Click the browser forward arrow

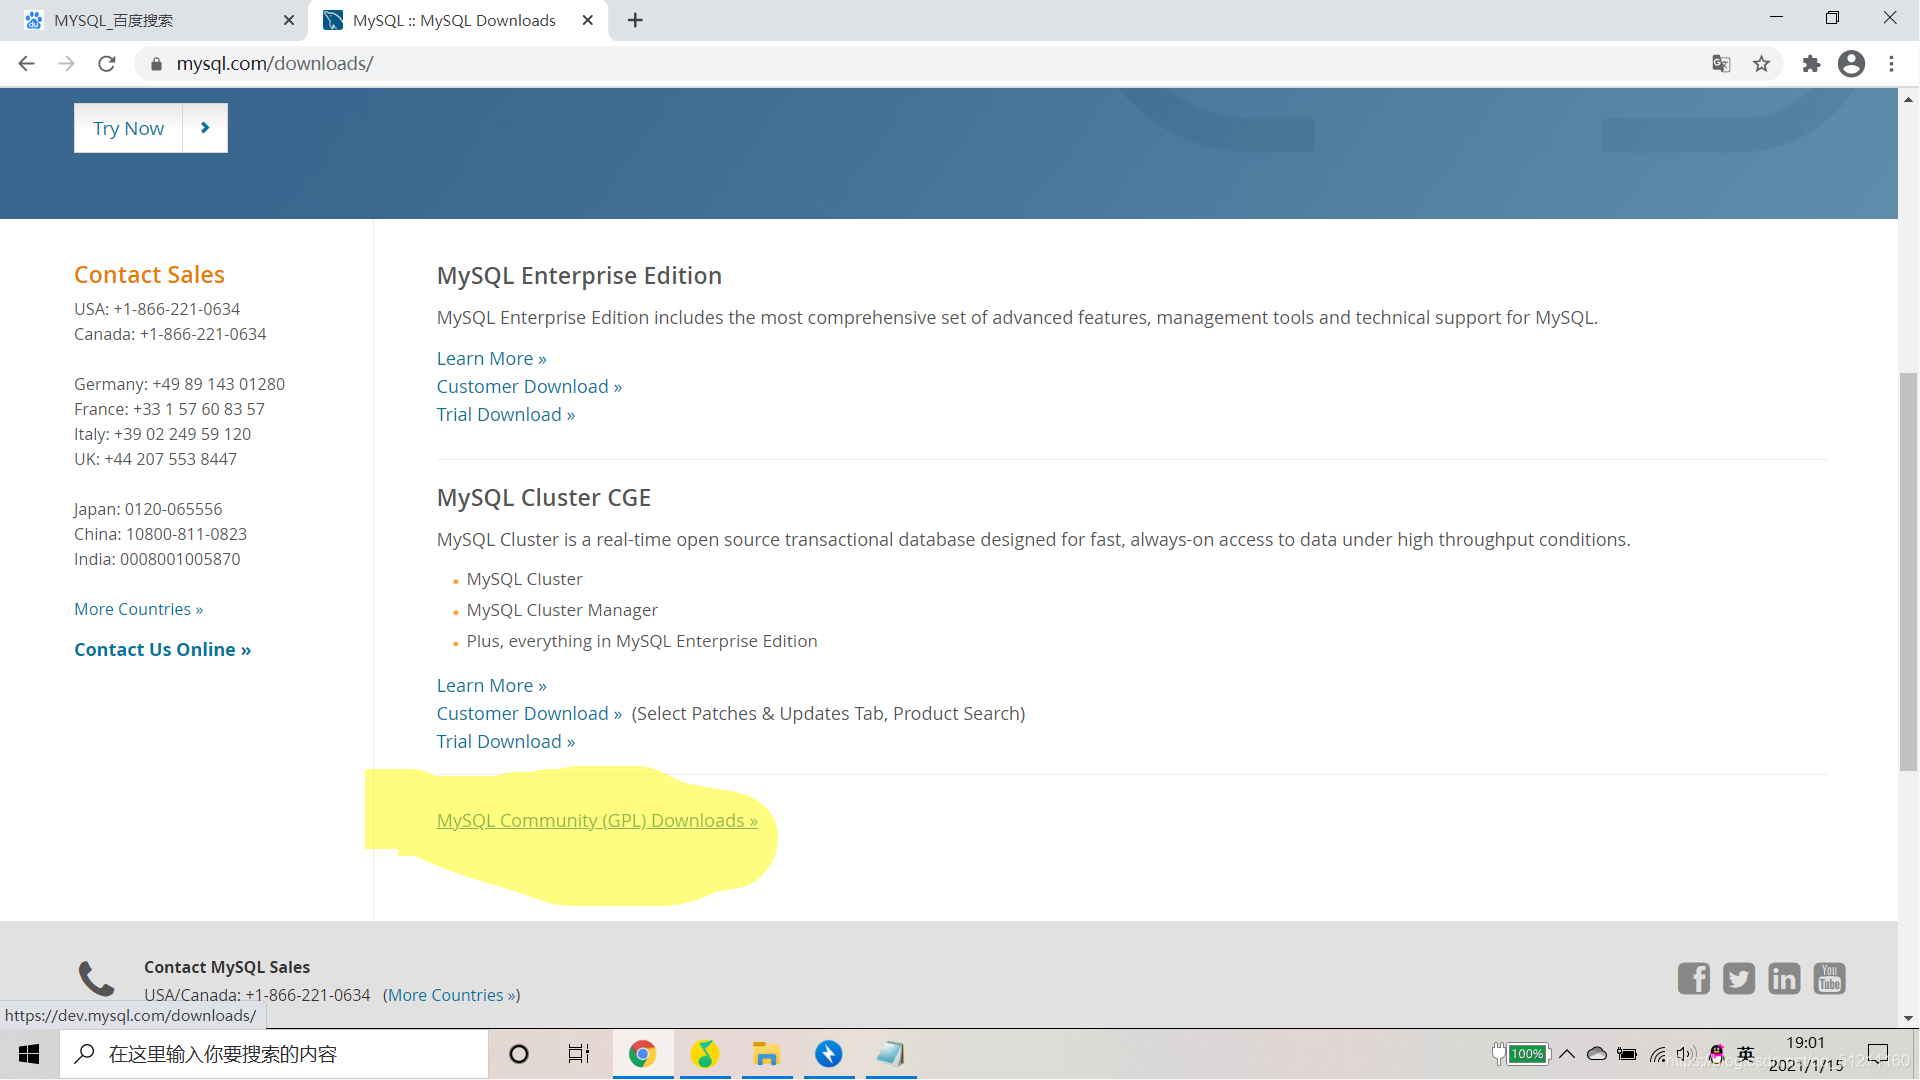point(67,64)
